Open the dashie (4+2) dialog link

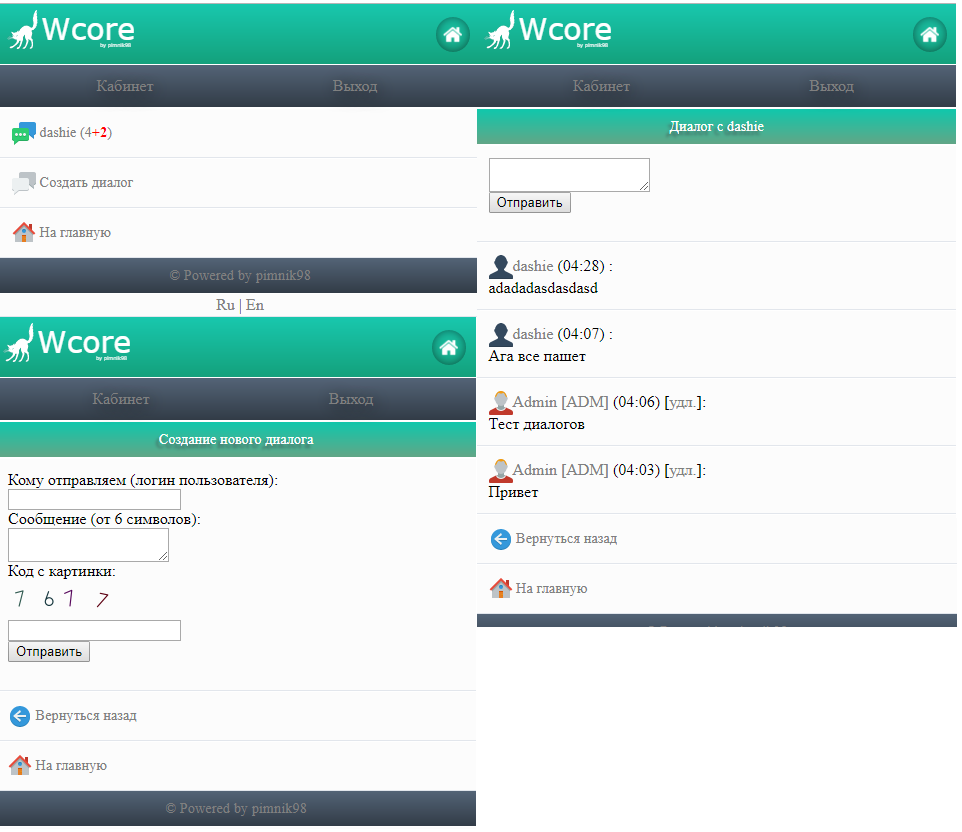click(75, 133)
